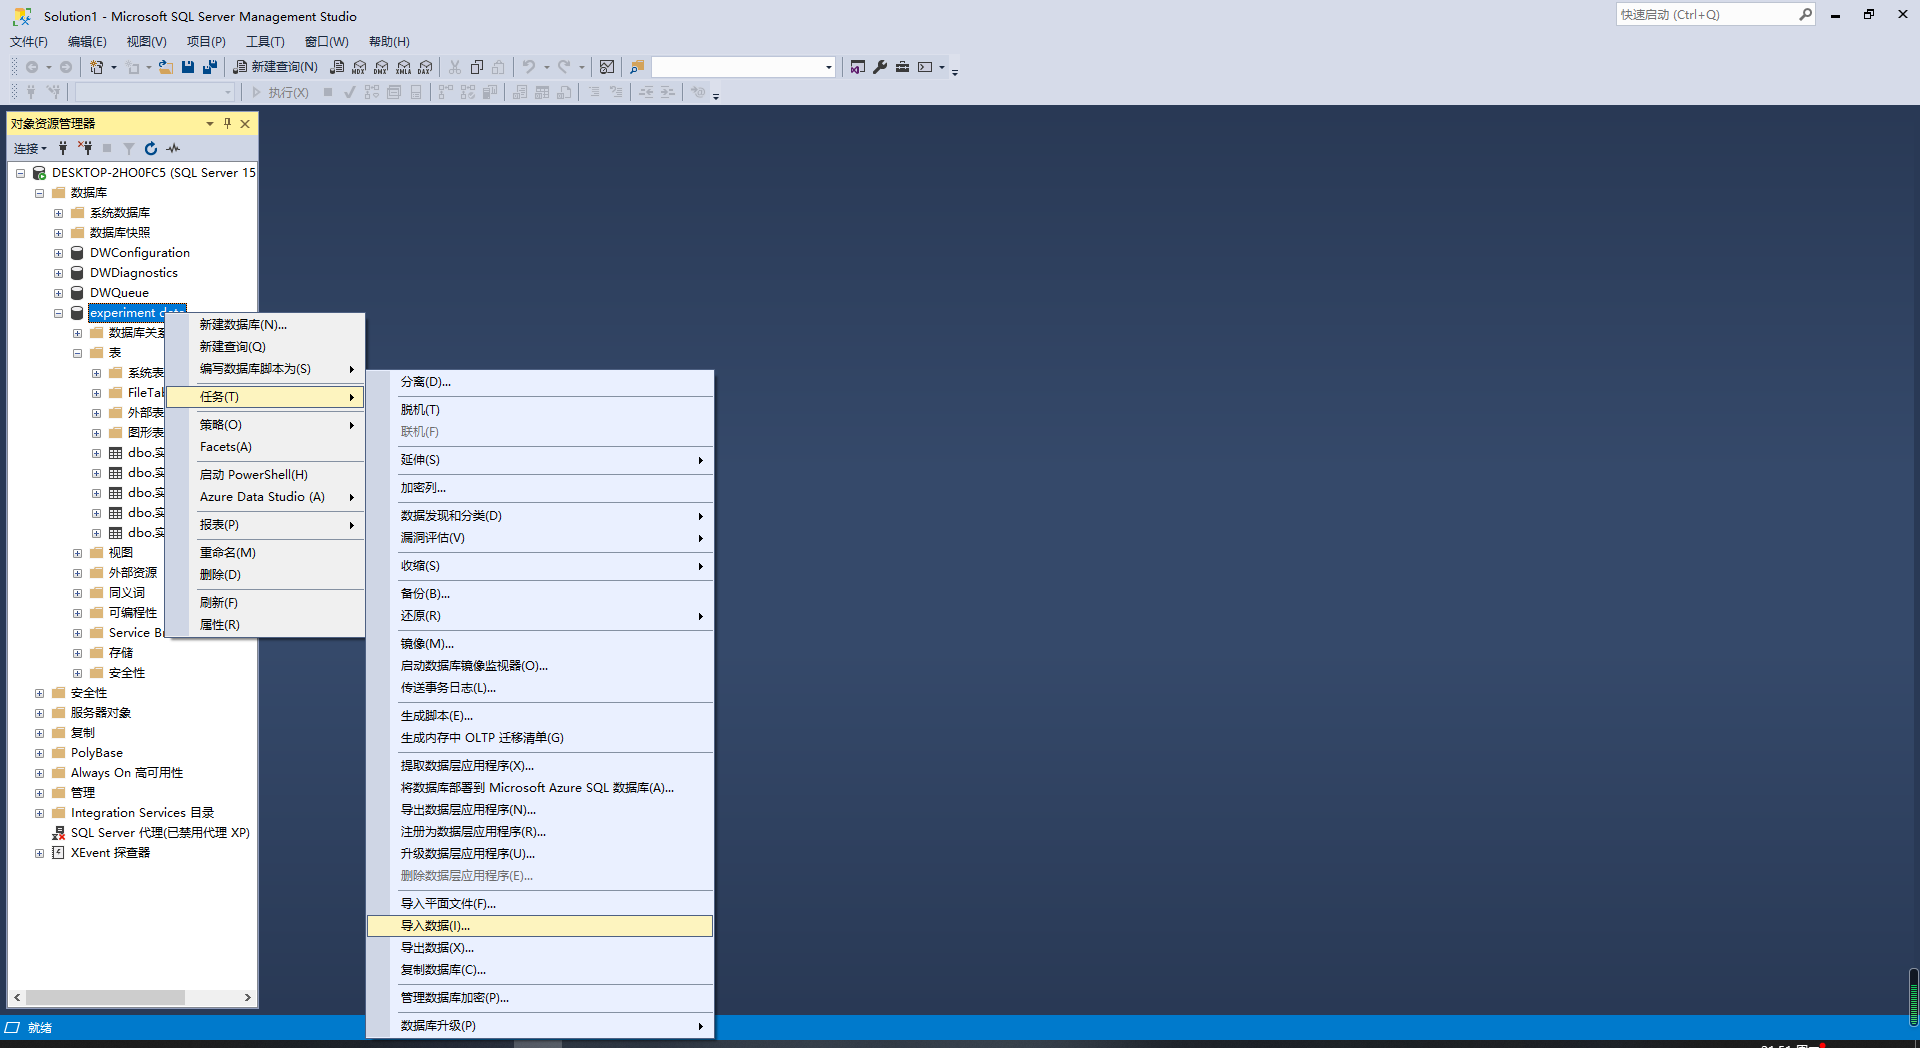The height and width of the screenshot is (1048, 1920).
Task: Refresh Object Explorer with the refresh icon
Action: (x=150, y=148)
